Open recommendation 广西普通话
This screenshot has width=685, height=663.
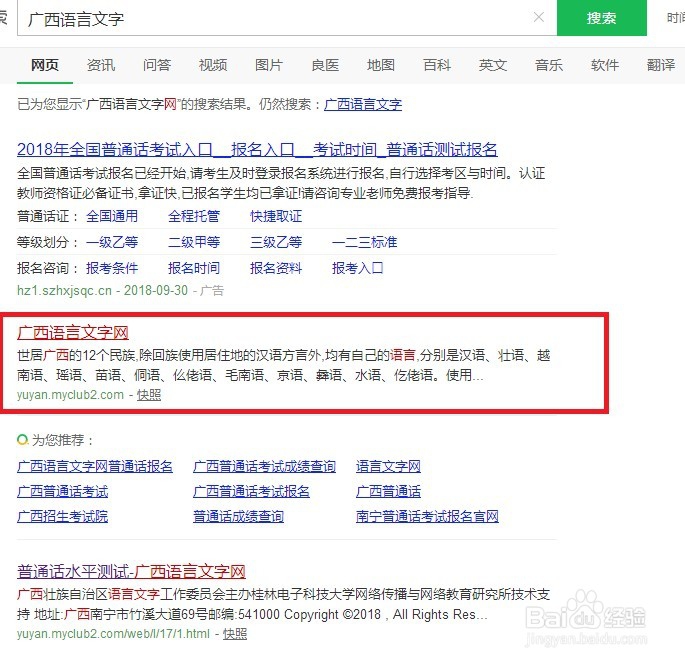click(388, 492)
